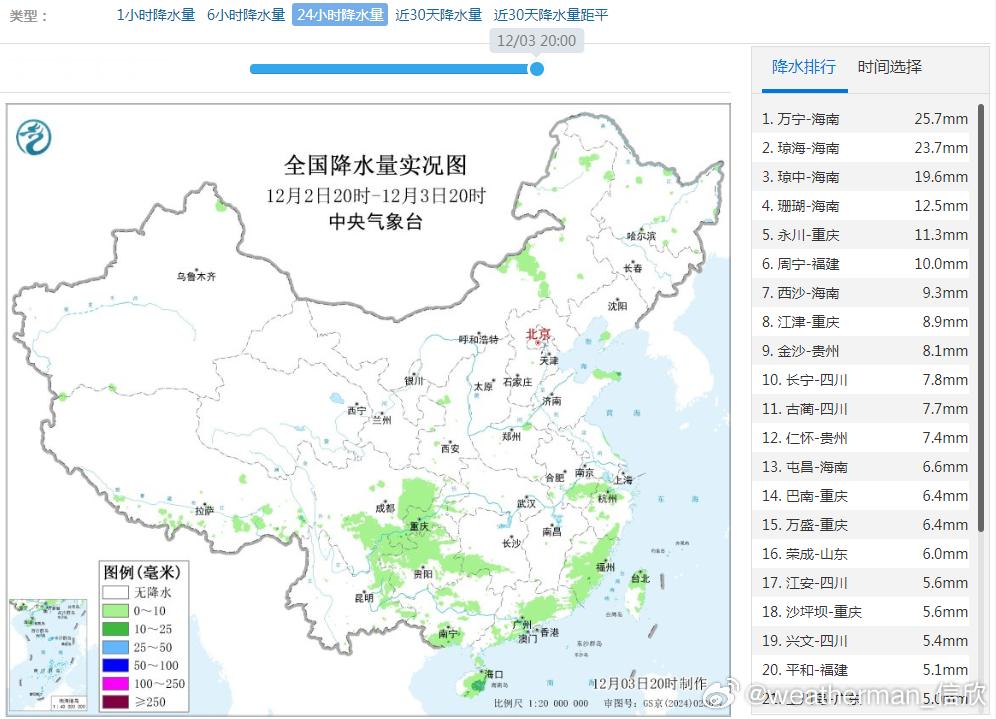Click the South China Sea inset map

point(48,655)
